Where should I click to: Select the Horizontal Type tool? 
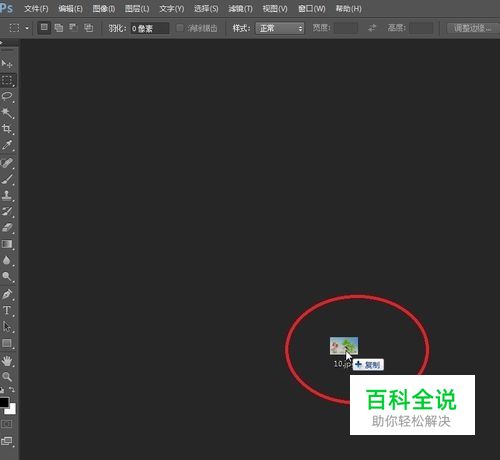[x=7, y=311]
